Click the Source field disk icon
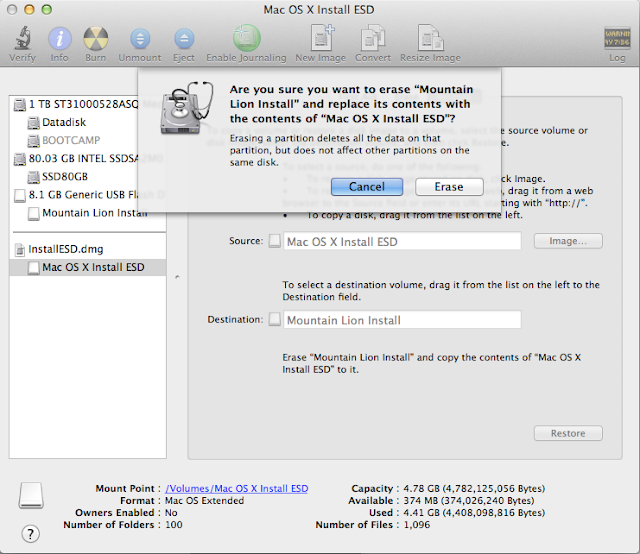This screenshot has height=554, width=640. click(275, 241)
